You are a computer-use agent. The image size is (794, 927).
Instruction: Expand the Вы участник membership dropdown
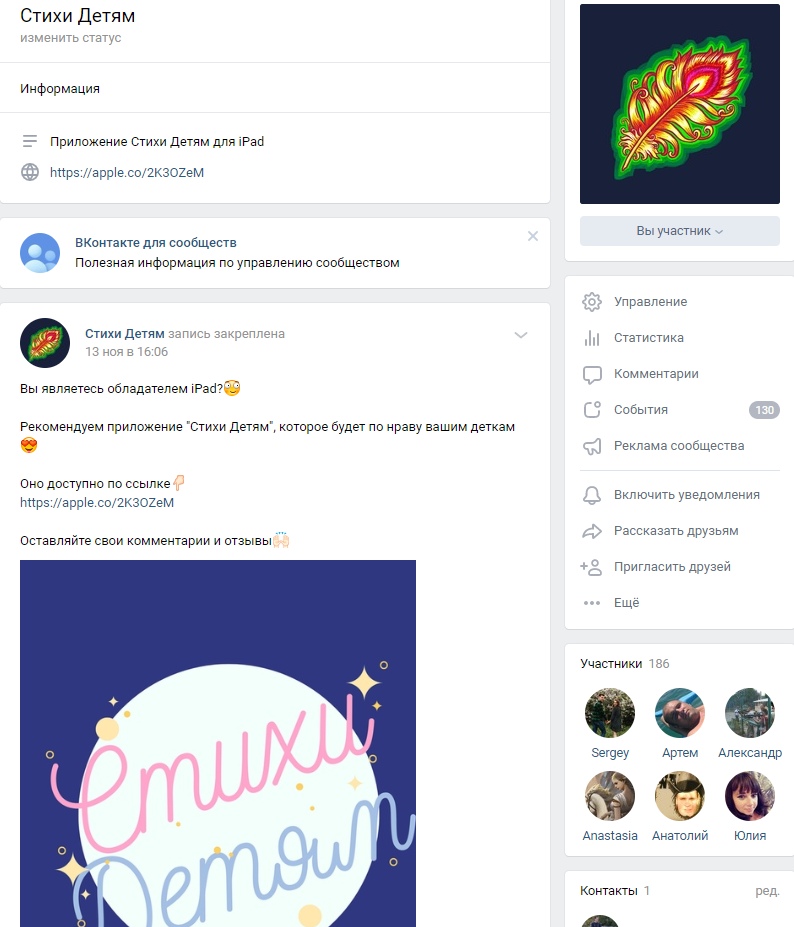pos(679,231)
